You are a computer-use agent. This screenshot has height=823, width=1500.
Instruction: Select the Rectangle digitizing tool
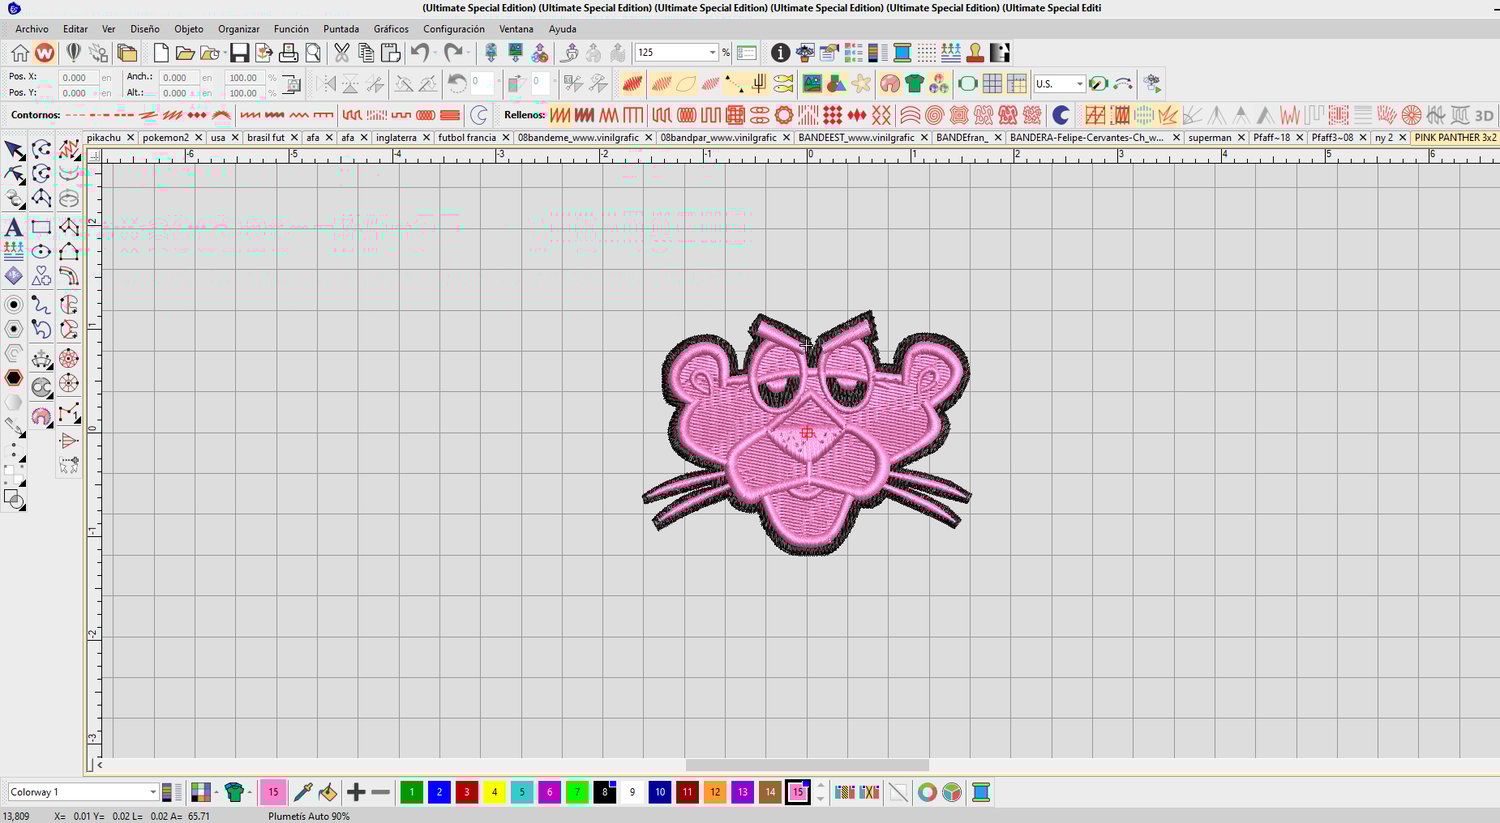pos(41,227)
